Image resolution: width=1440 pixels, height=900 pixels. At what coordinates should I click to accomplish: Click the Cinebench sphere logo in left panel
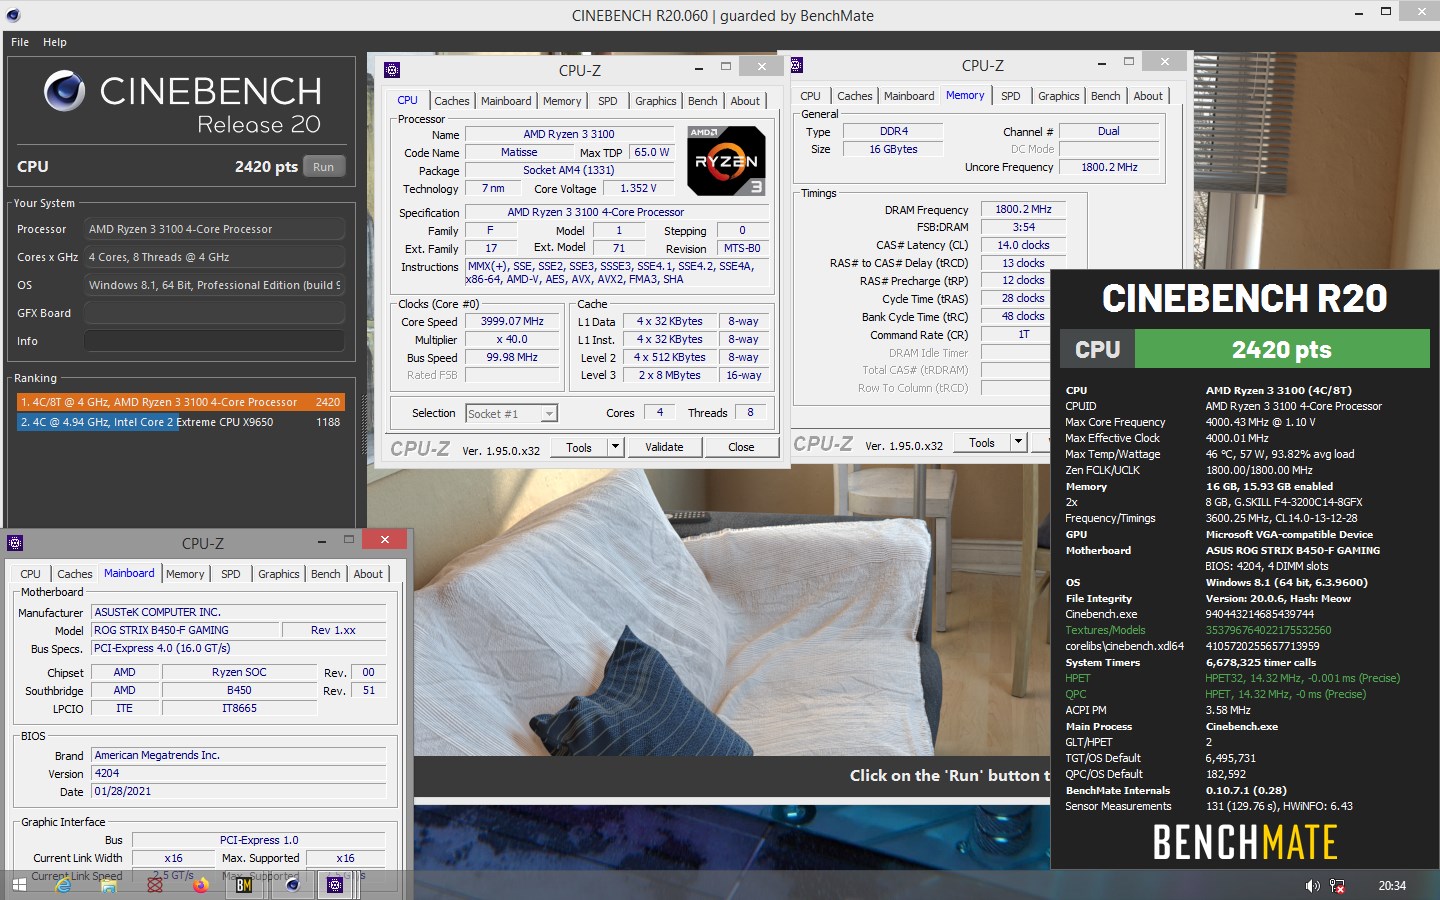(64, 92)
